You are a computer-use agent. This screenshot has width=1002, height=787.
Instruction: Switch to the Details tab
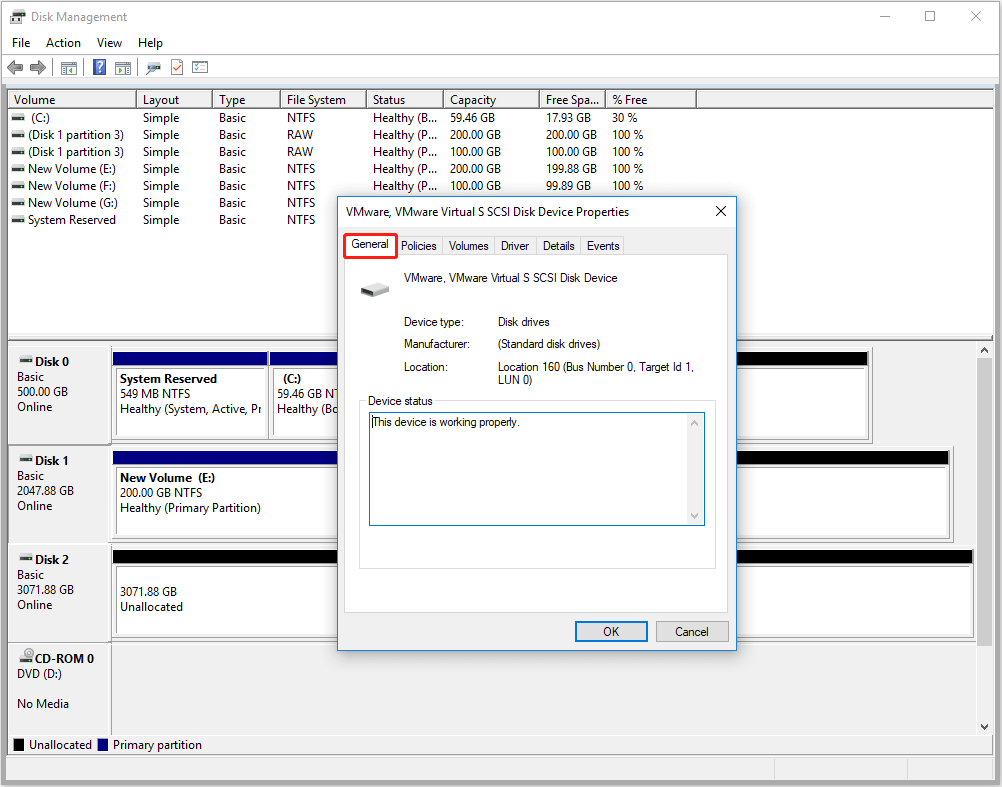(559, 246)
